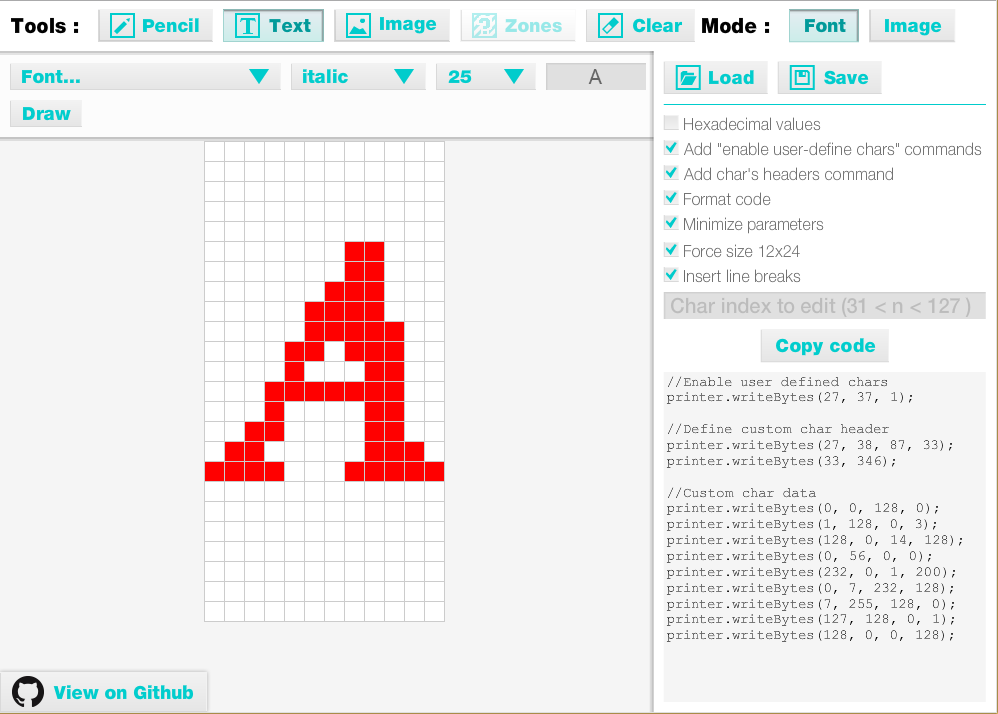Click the Github octocat icon
Screen dimensions: 998x714
point(28,692)
